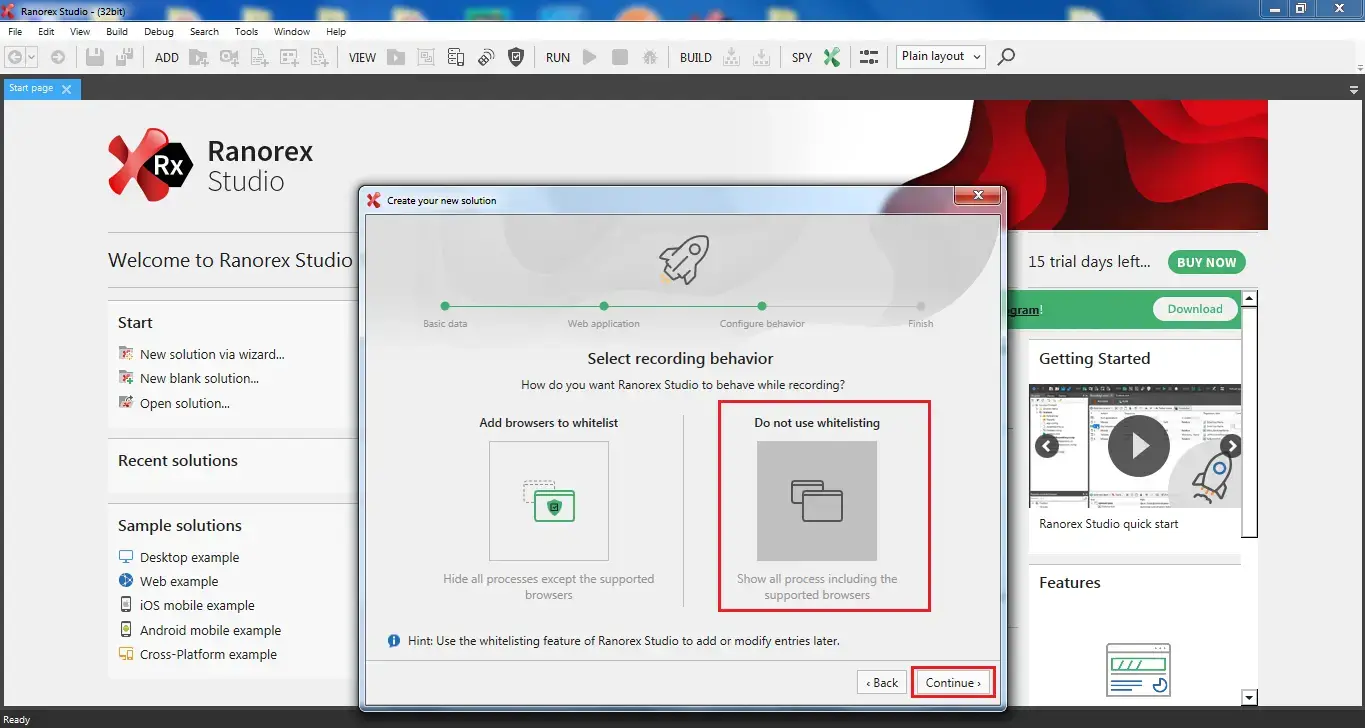
Task: Open the search magnifier in the toolbar
Action: coord(1006,57)
